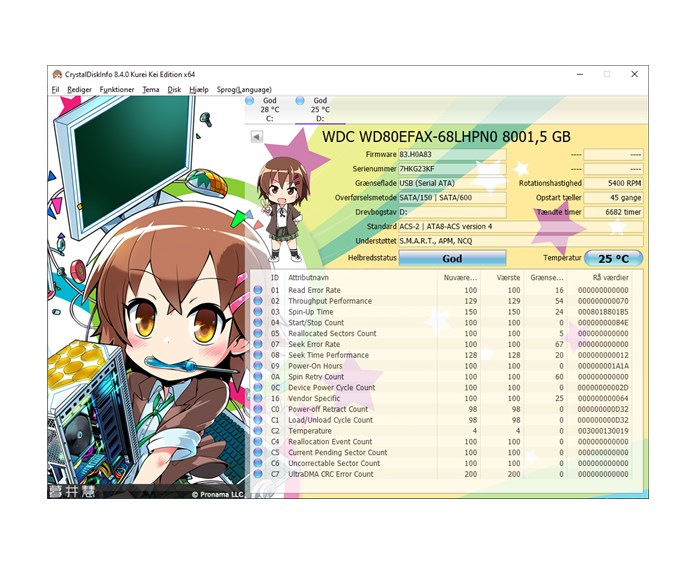
Task: Click the Throughput Performance attribute name
Action: 330,301
